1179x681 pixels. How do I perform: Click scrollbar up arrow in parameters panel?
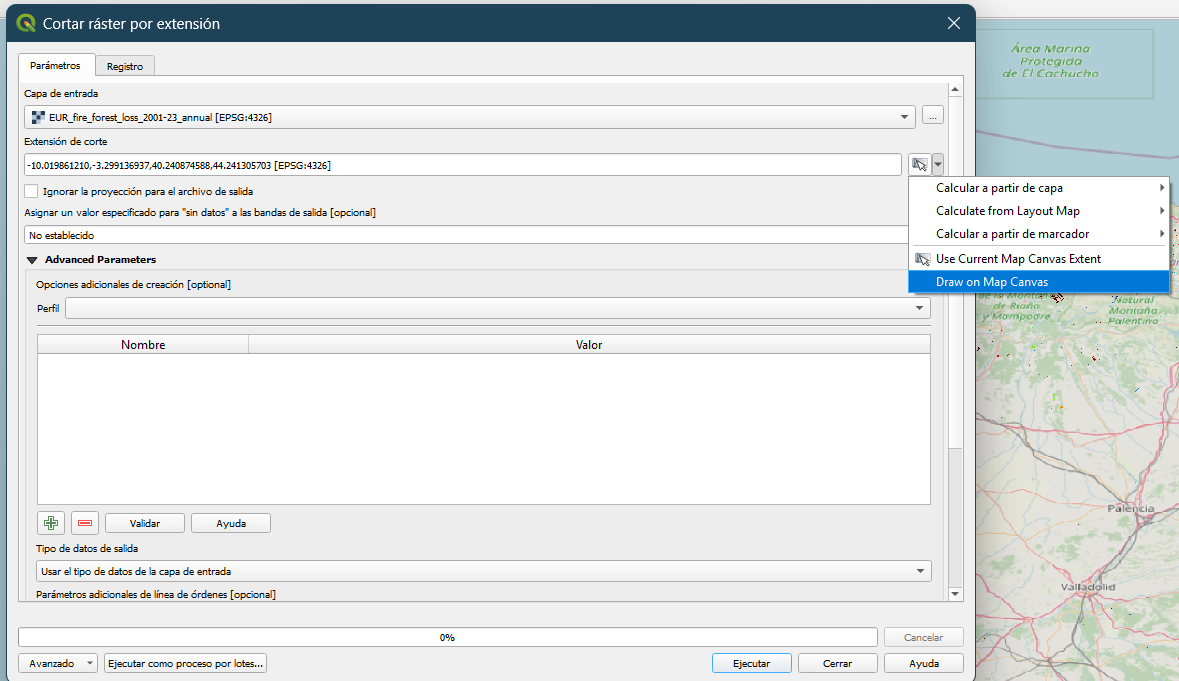pyautogui.click(x=955, y=91)
